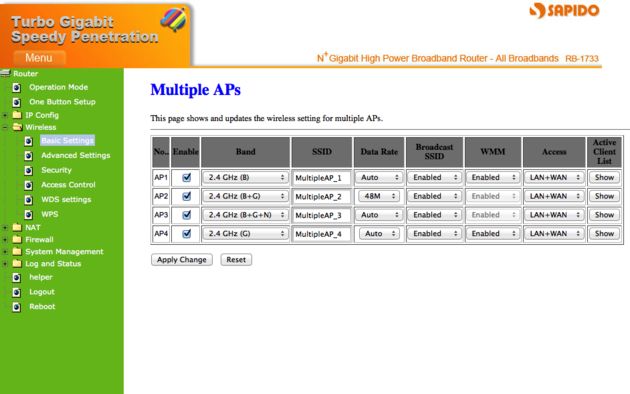630x394 pixels.
Task: Open Advanced Settings in the sidebar
Action: pyautogui.click(x=76, y=155)
